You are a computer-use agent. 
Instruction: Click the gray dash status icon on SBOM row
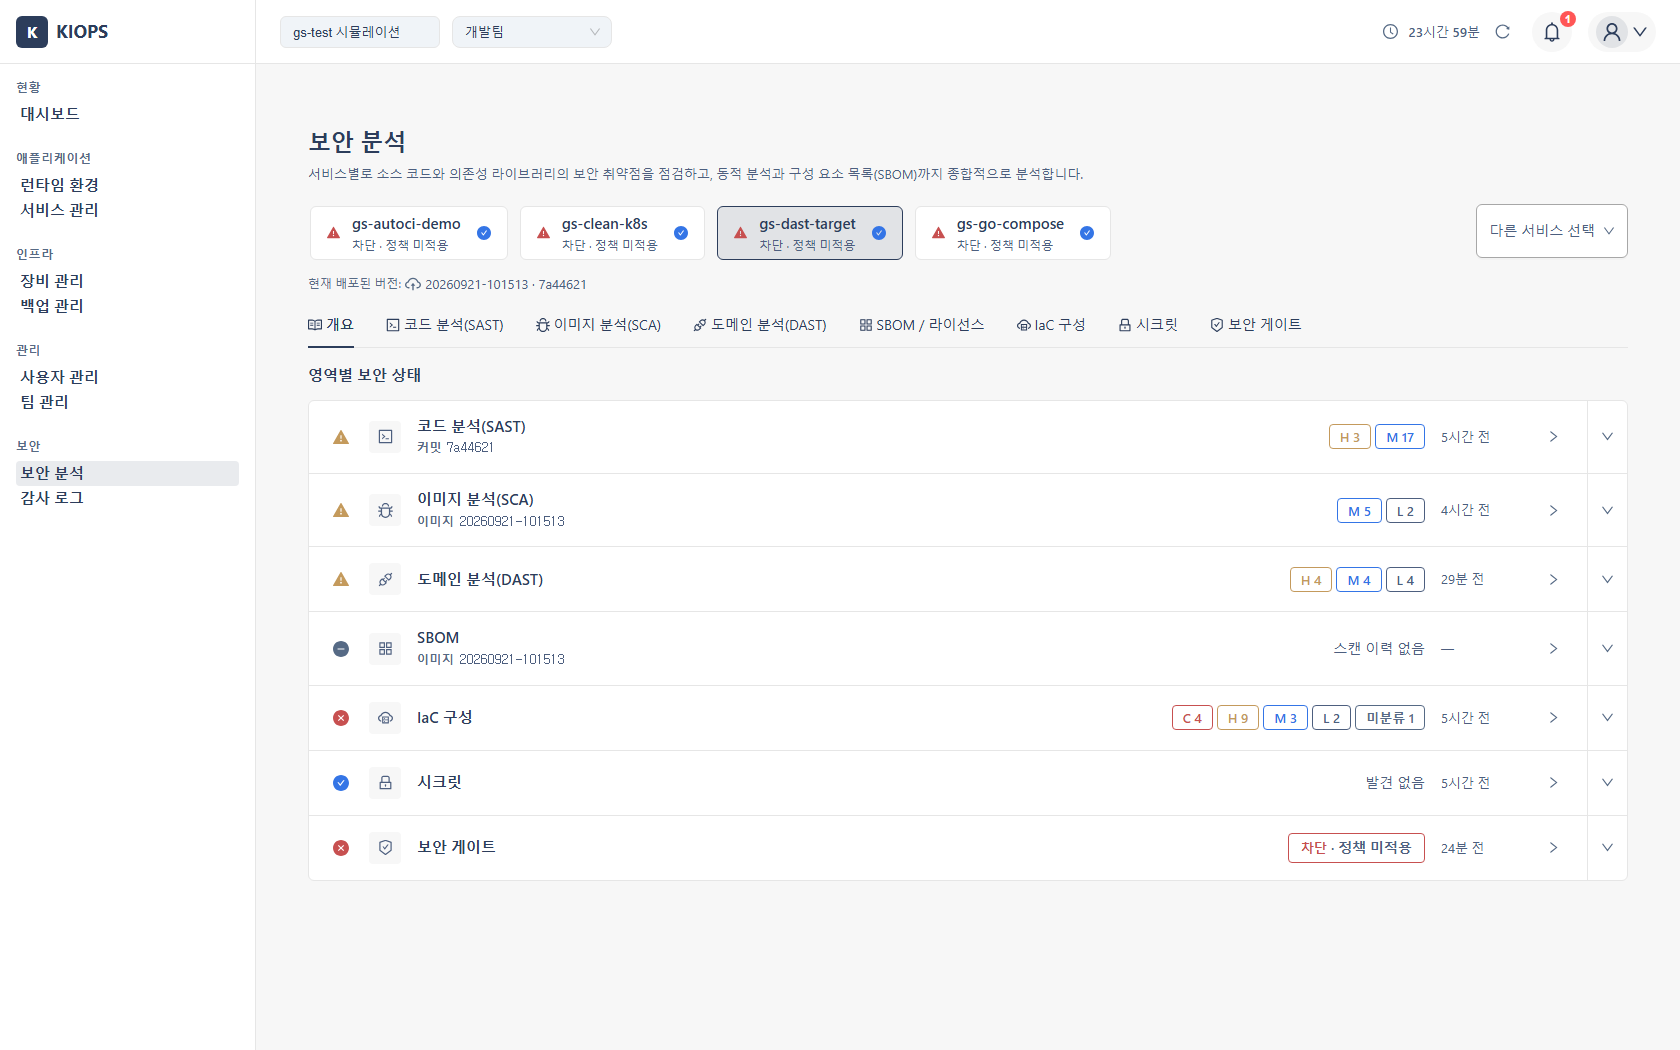coord(341,649)
